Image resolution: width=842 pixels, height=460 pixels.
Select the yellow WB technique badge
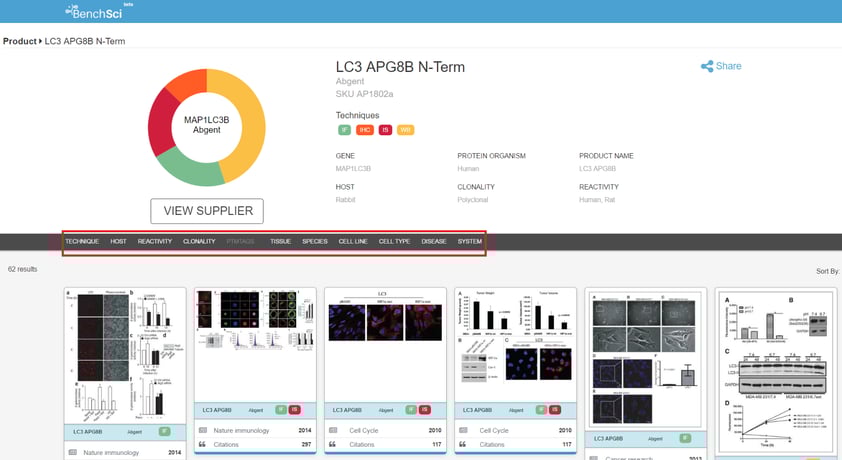(405, 130)
